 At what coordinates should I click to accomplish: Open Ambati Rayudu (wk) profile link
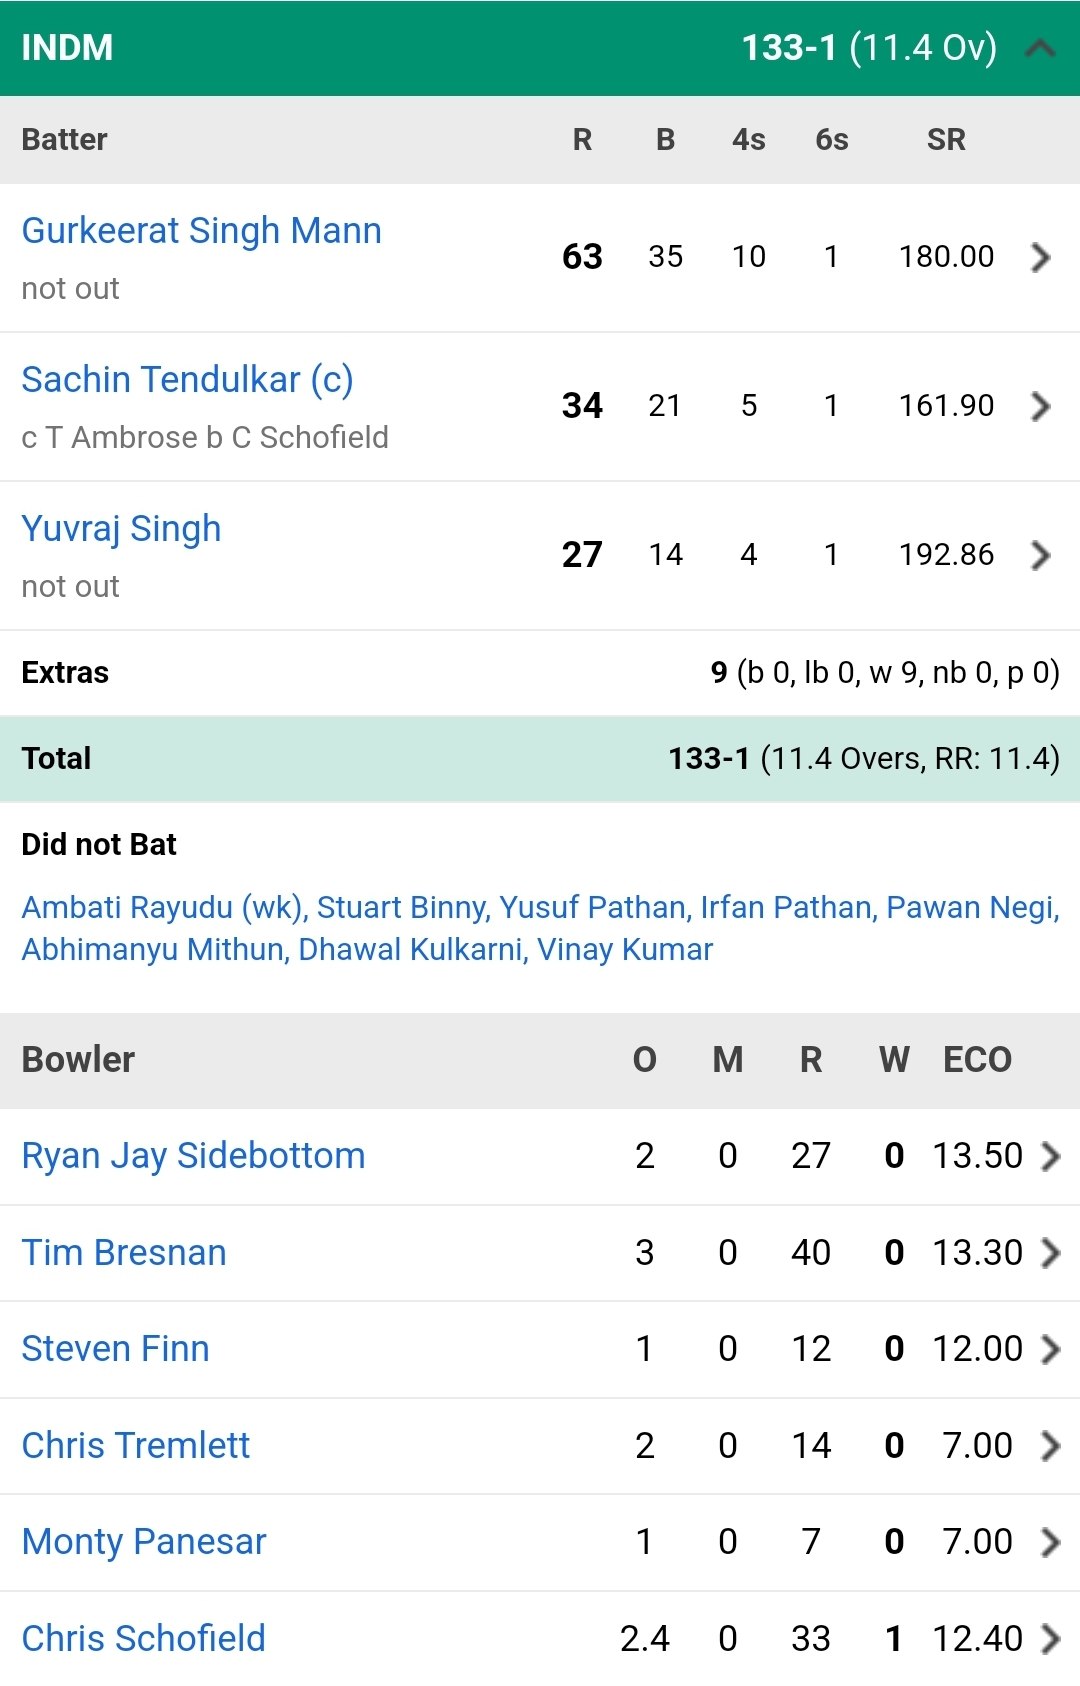(164, 907)
